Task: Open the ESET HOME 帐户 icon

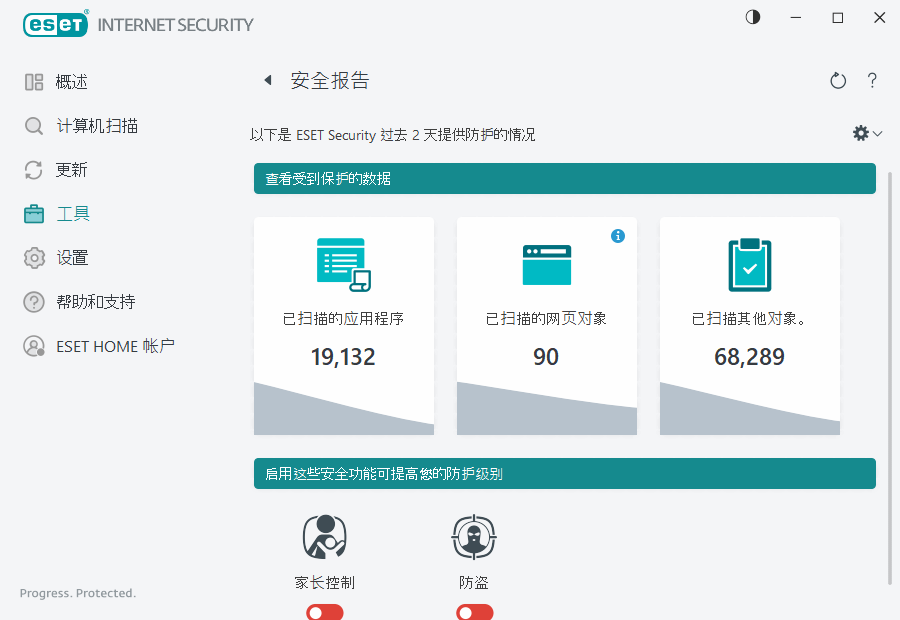Action: pos(33,346)
